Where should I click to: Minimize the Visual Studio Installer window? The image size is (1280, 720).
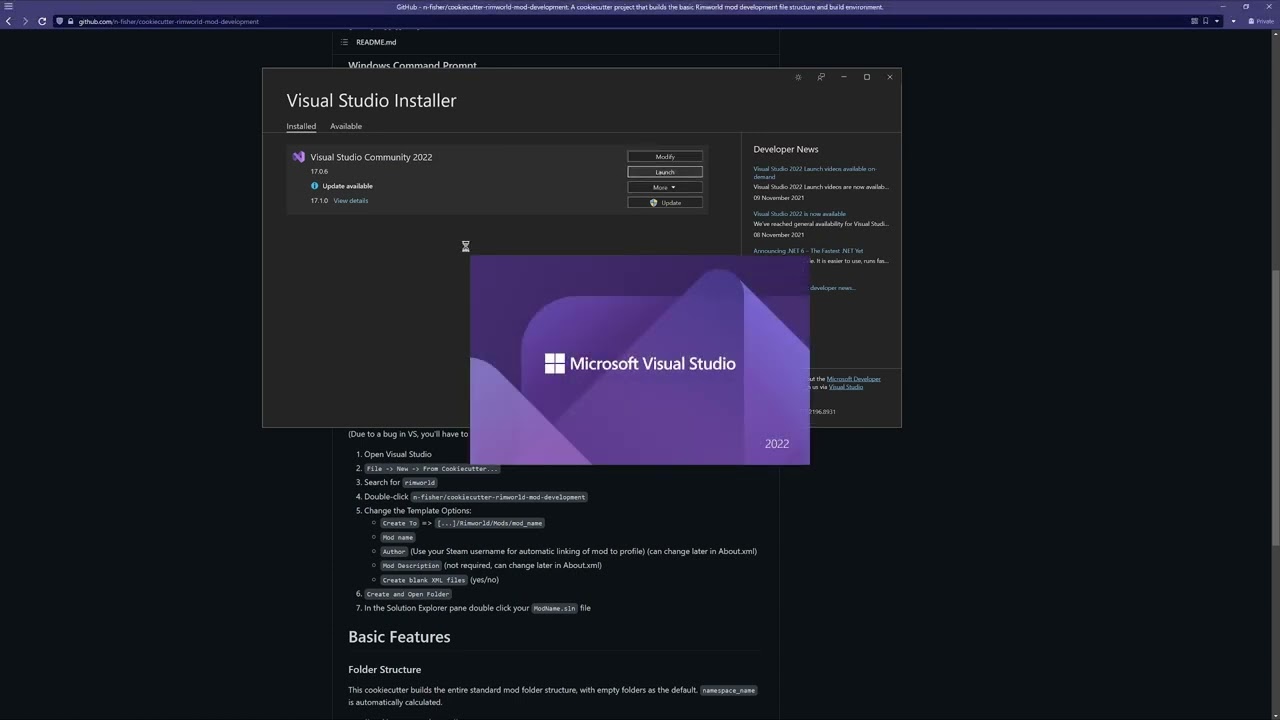pos(844,77)
